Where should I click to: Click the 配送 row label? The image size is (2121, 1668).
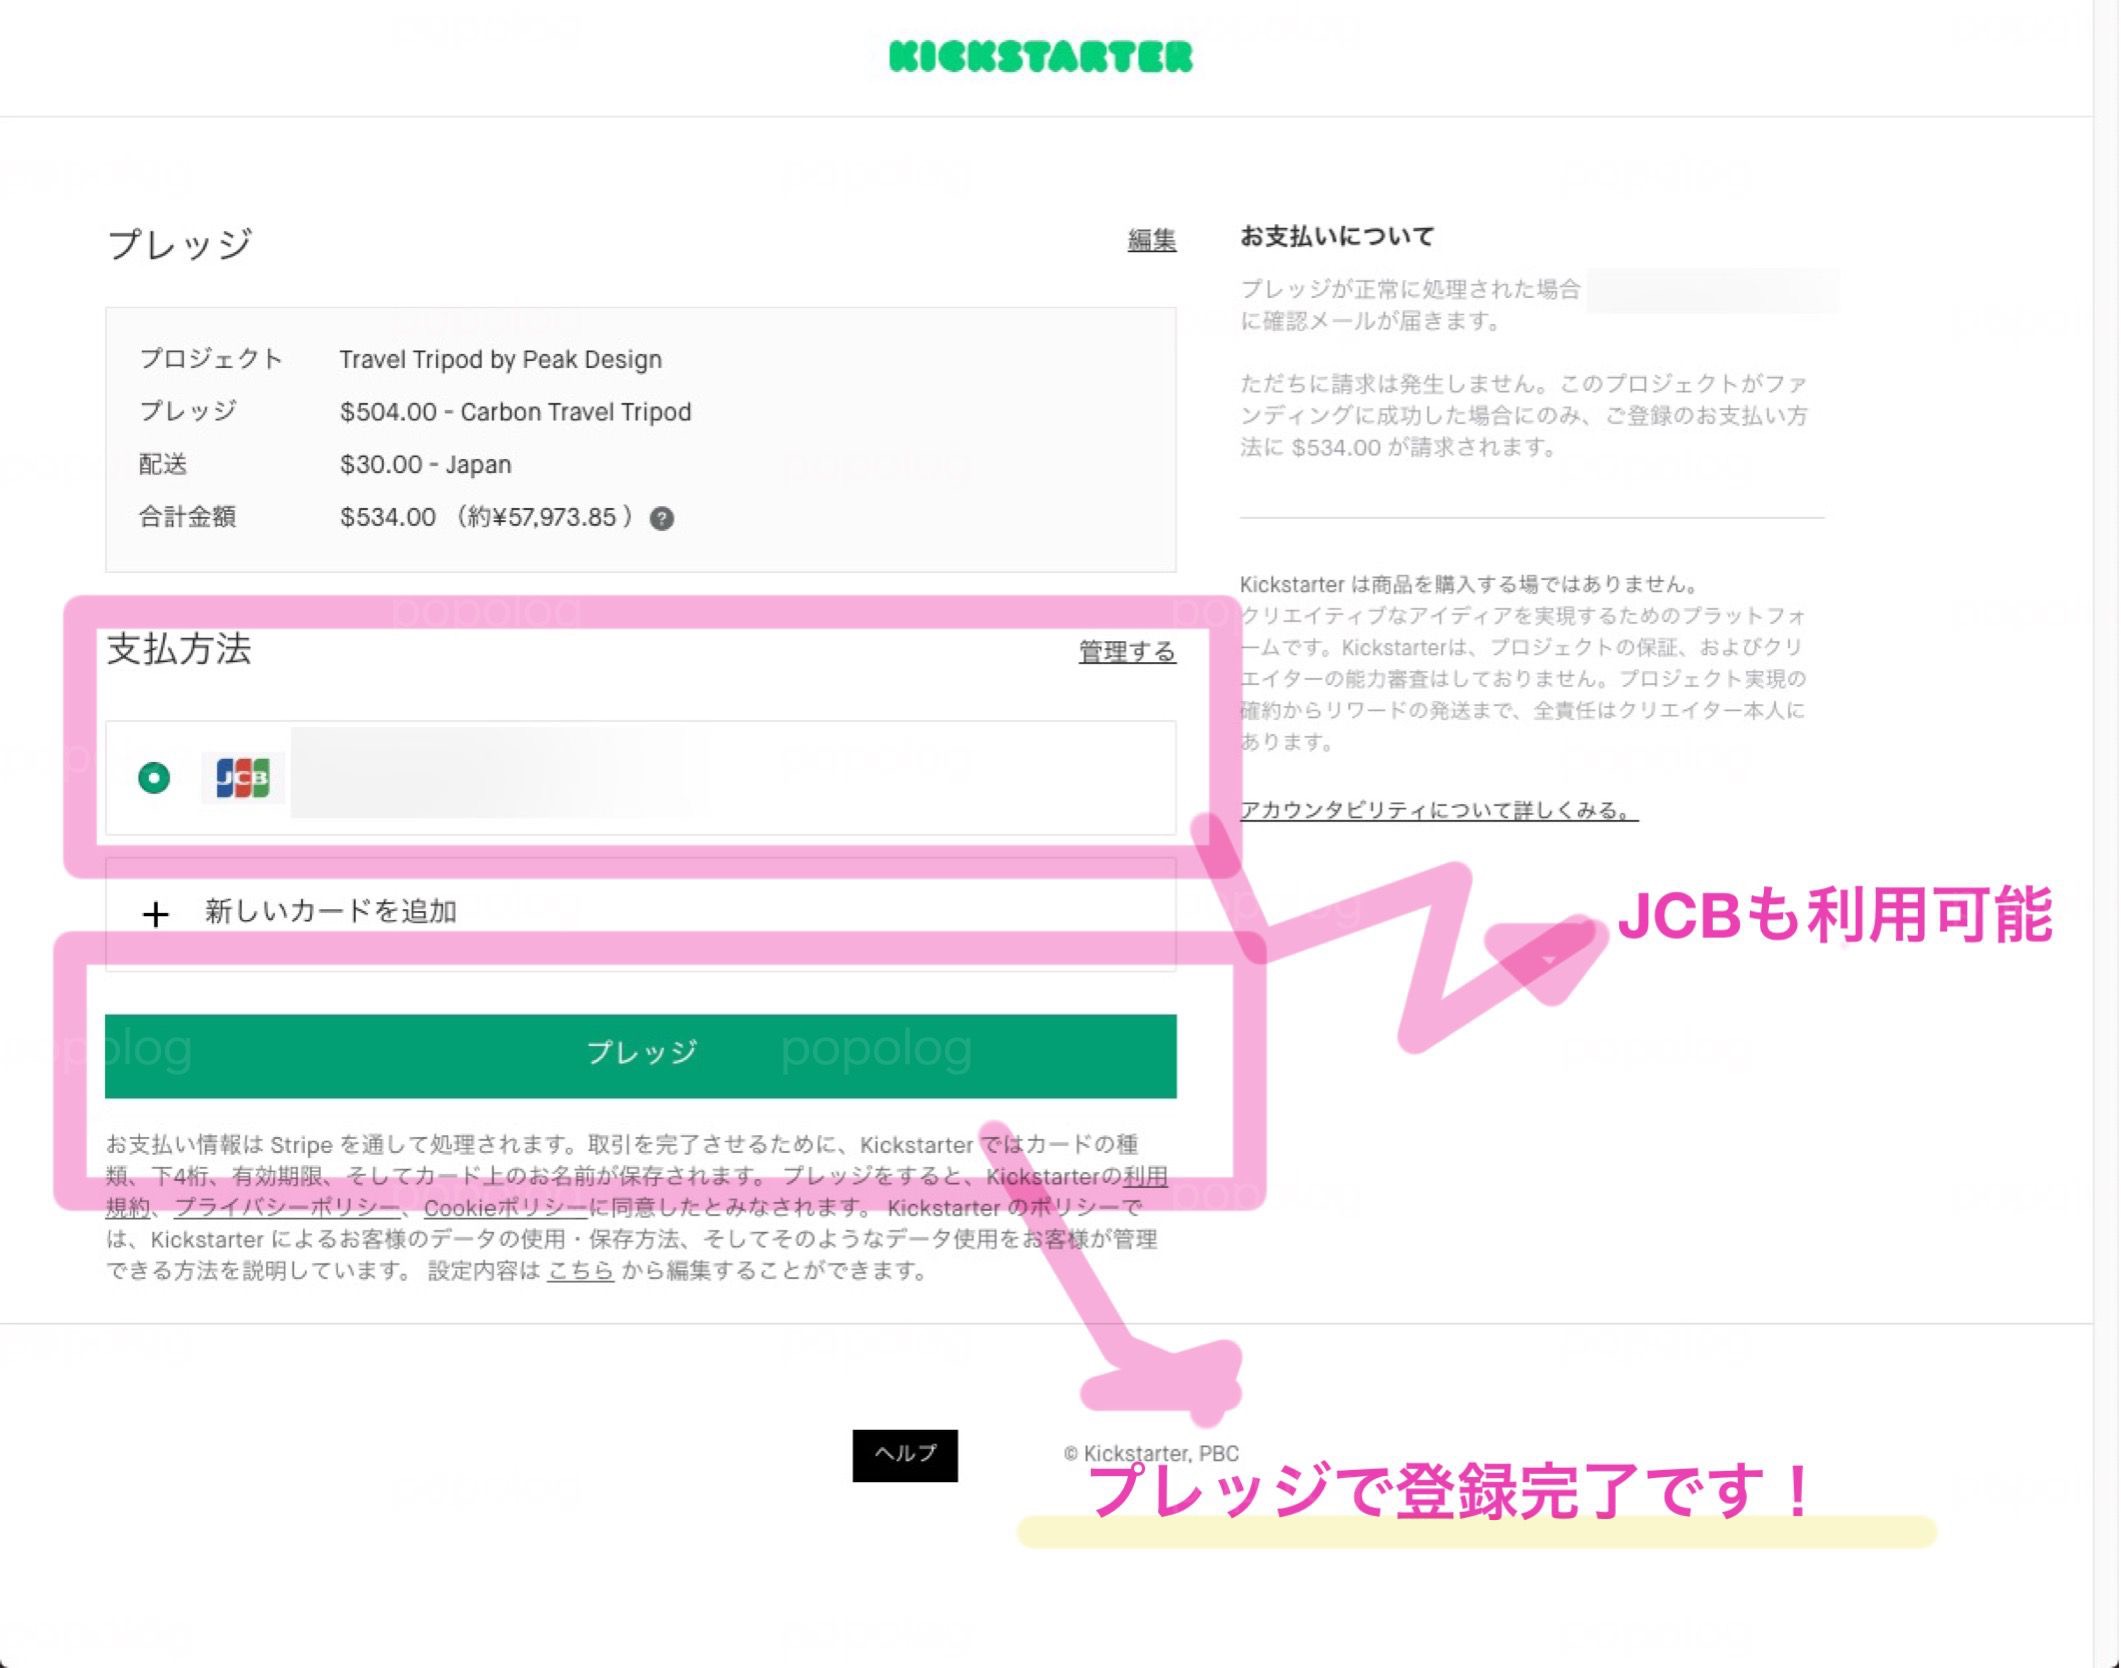point(163,464)
